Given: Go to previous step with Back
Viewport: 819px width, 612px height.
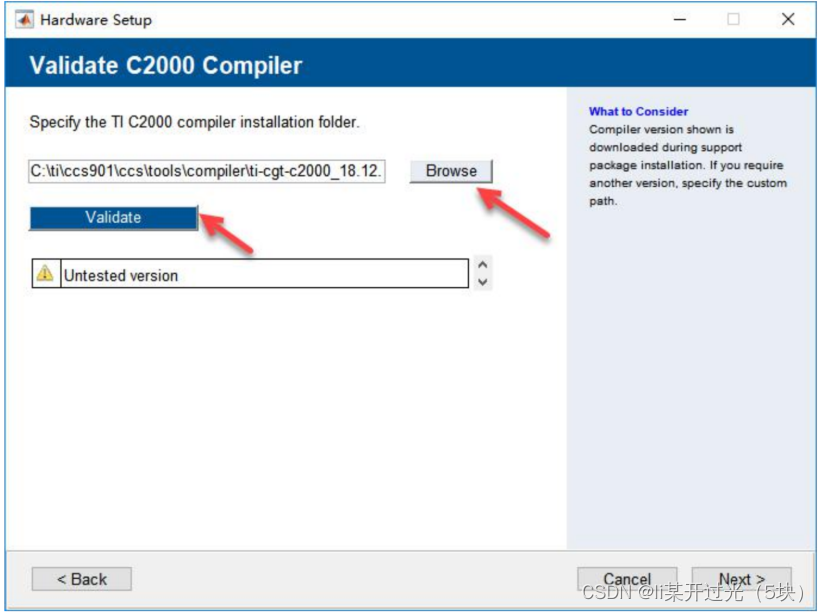Looking at the screenshot, I should click(81, 579).
